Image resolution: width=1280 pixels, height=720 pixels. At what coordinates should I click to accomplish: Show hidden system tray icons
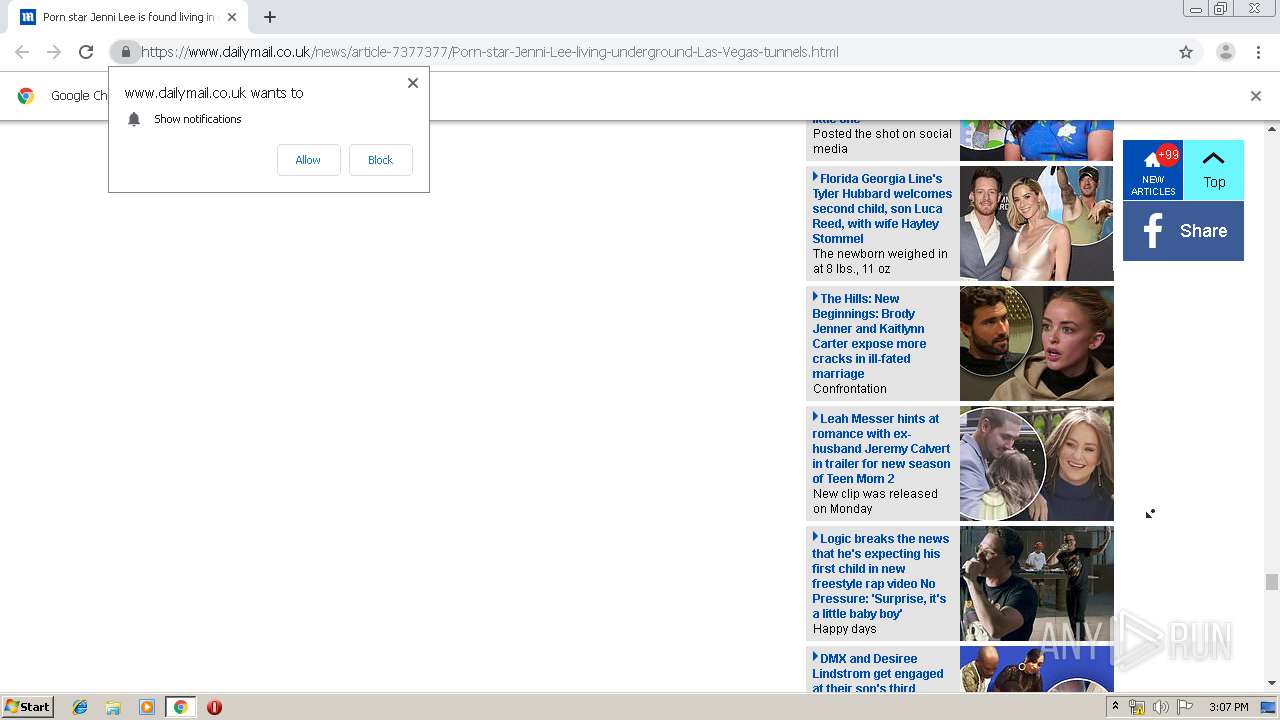(x=1115, y=707)
